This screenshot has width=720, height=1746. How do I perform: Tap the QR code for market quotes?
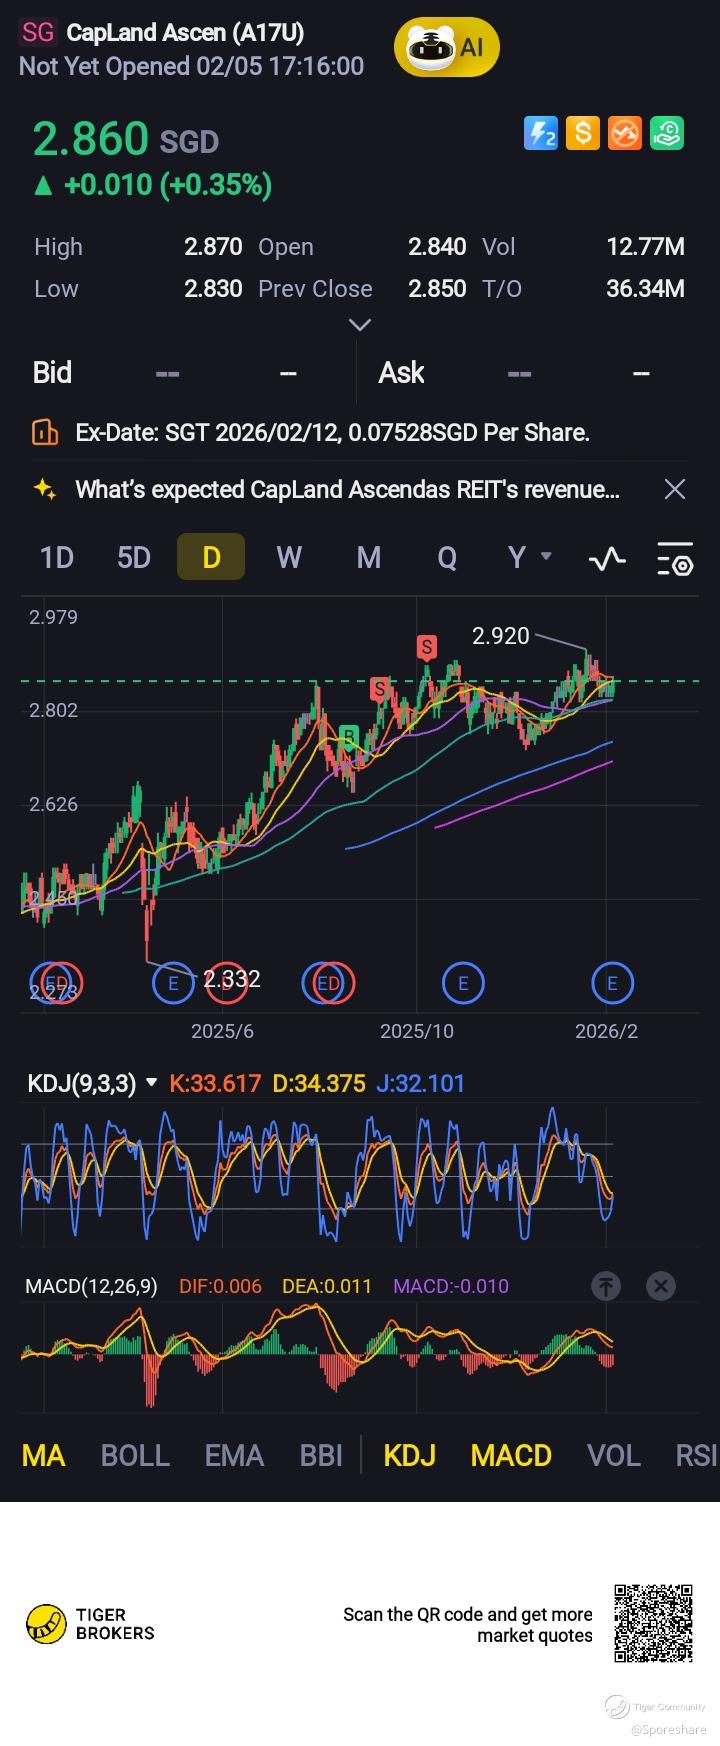[653, 1623]
